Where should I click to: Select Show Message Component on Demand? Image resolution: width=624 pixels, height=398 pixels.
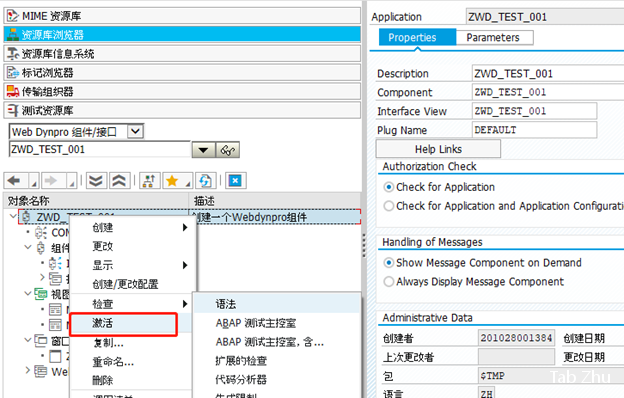[x=389, y=263]
